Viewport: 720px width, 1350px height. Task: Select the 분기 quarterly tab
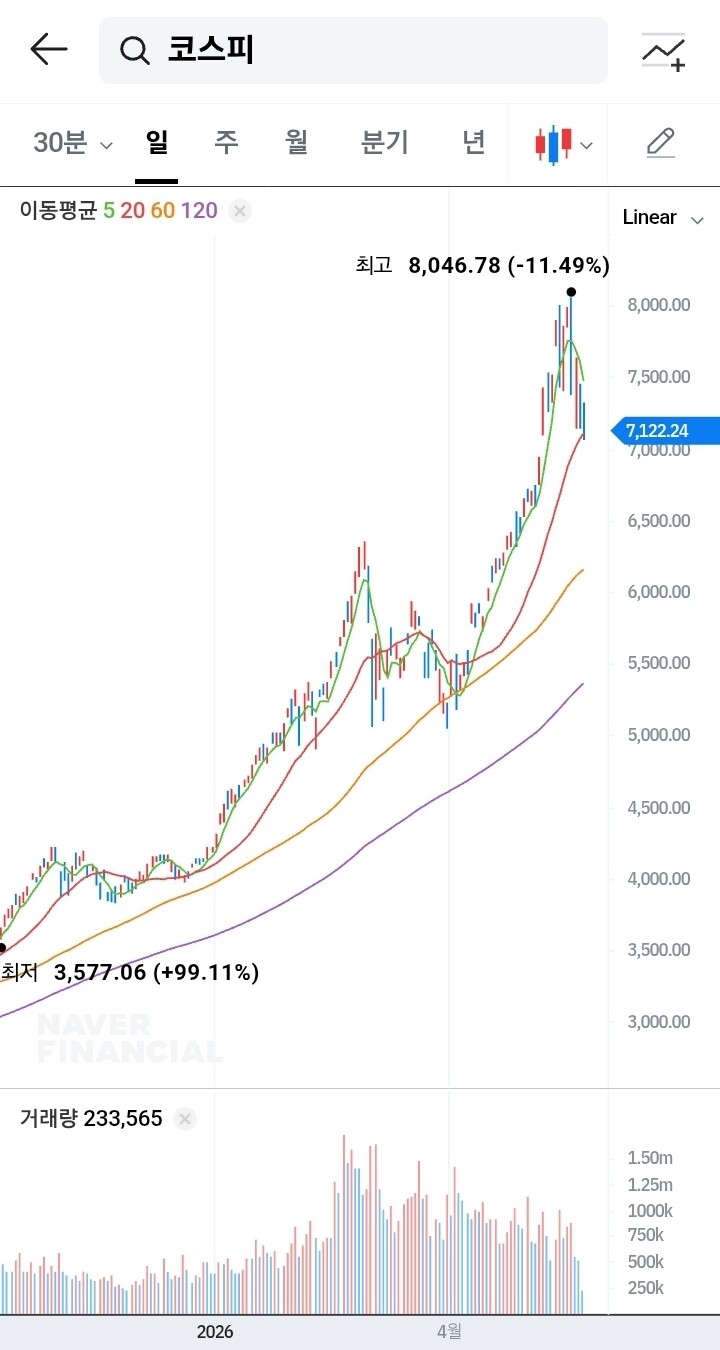[x=385, y=143]
